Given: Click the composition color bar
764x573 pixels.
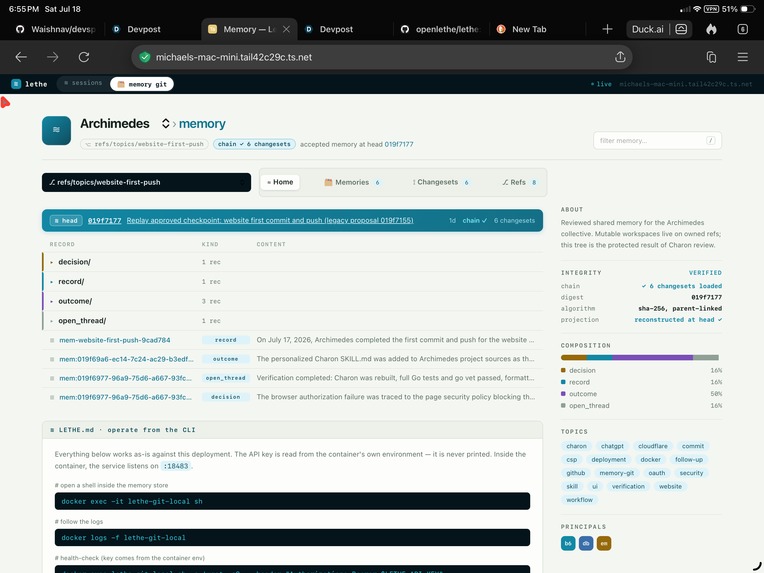Looking at the screenshot, I should tap(640, 358).
